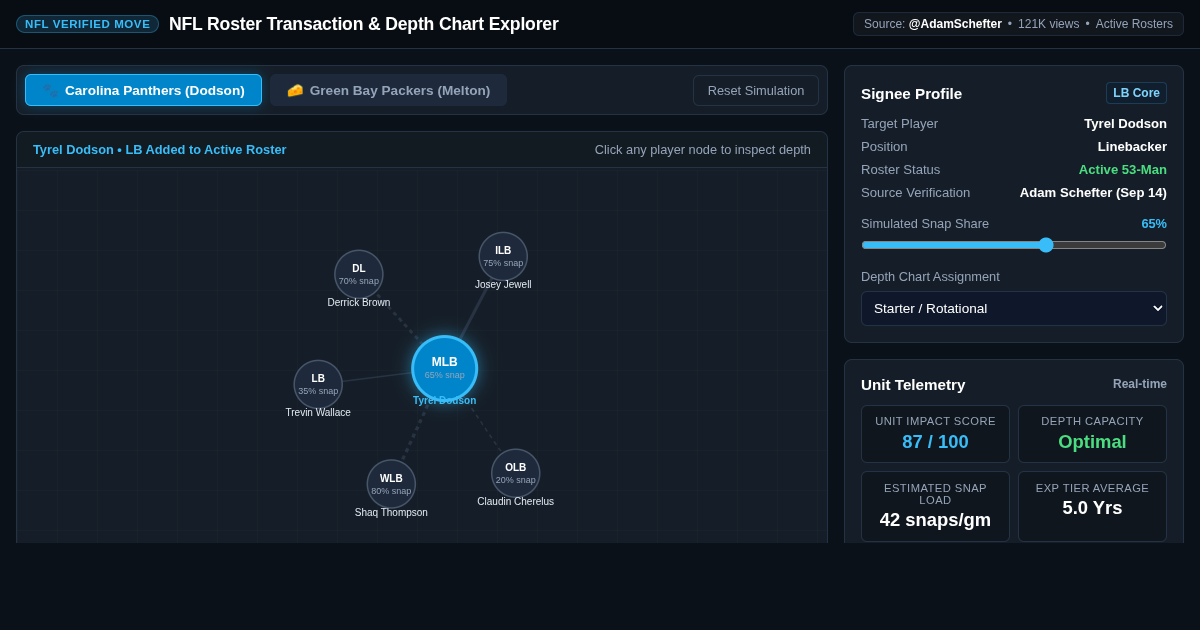Click the Unit Telemetry heading
Viewport: 1200px width, 630px height.
pos(913,384)
